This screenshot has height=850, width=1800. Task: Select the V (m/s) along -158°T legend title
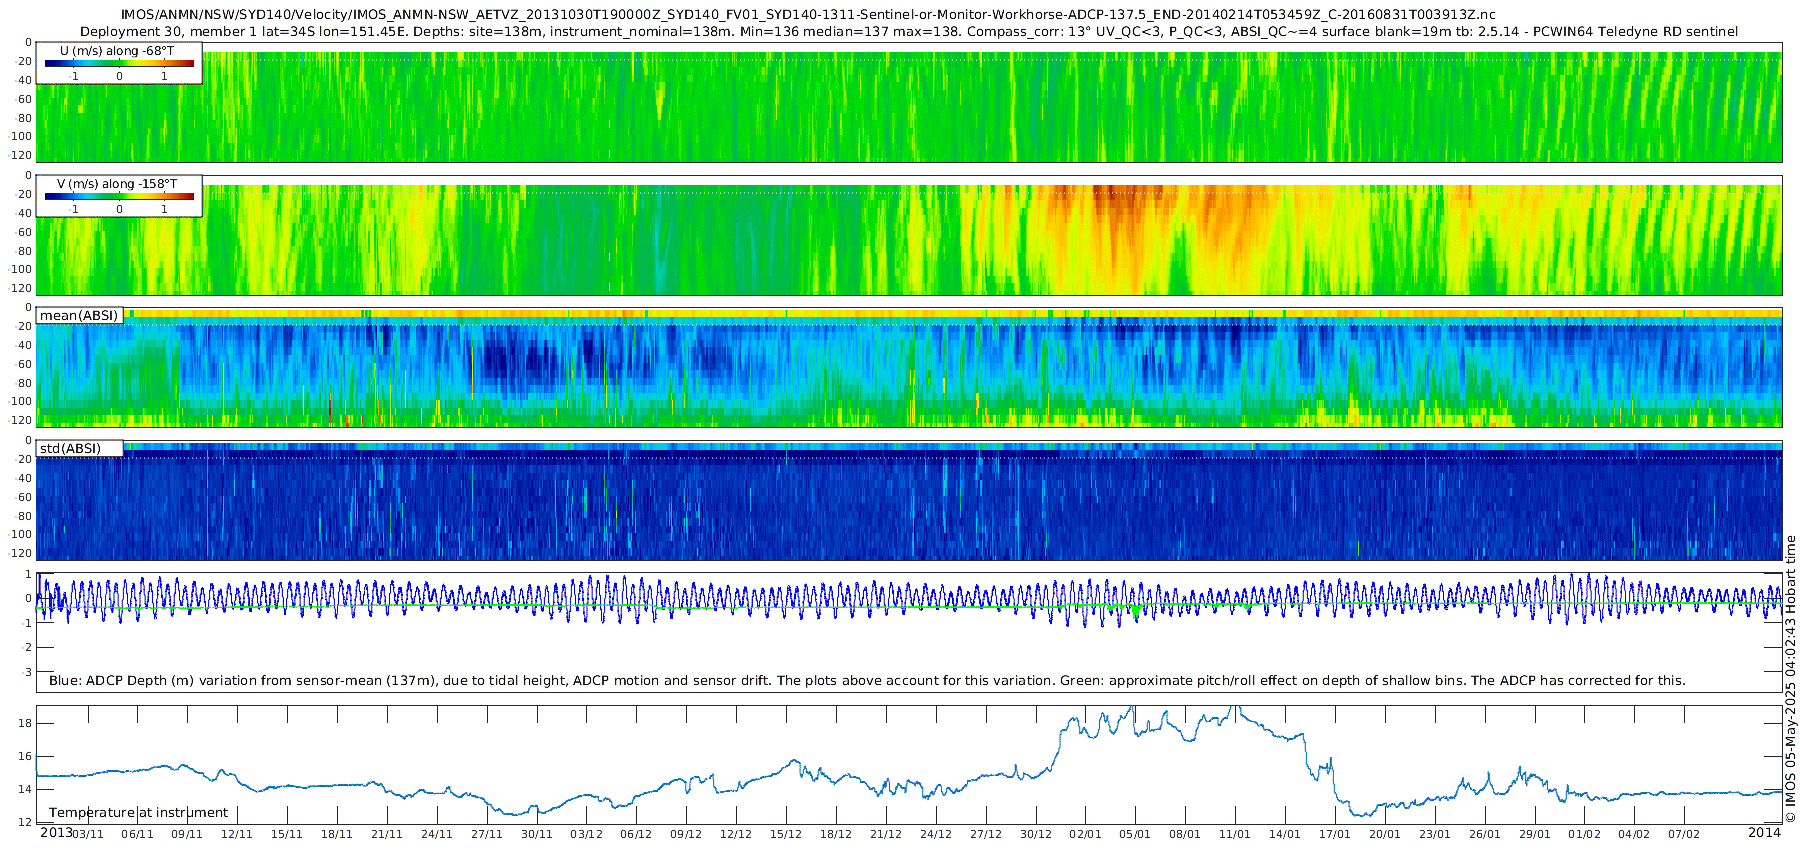click(x=117, y=184)
